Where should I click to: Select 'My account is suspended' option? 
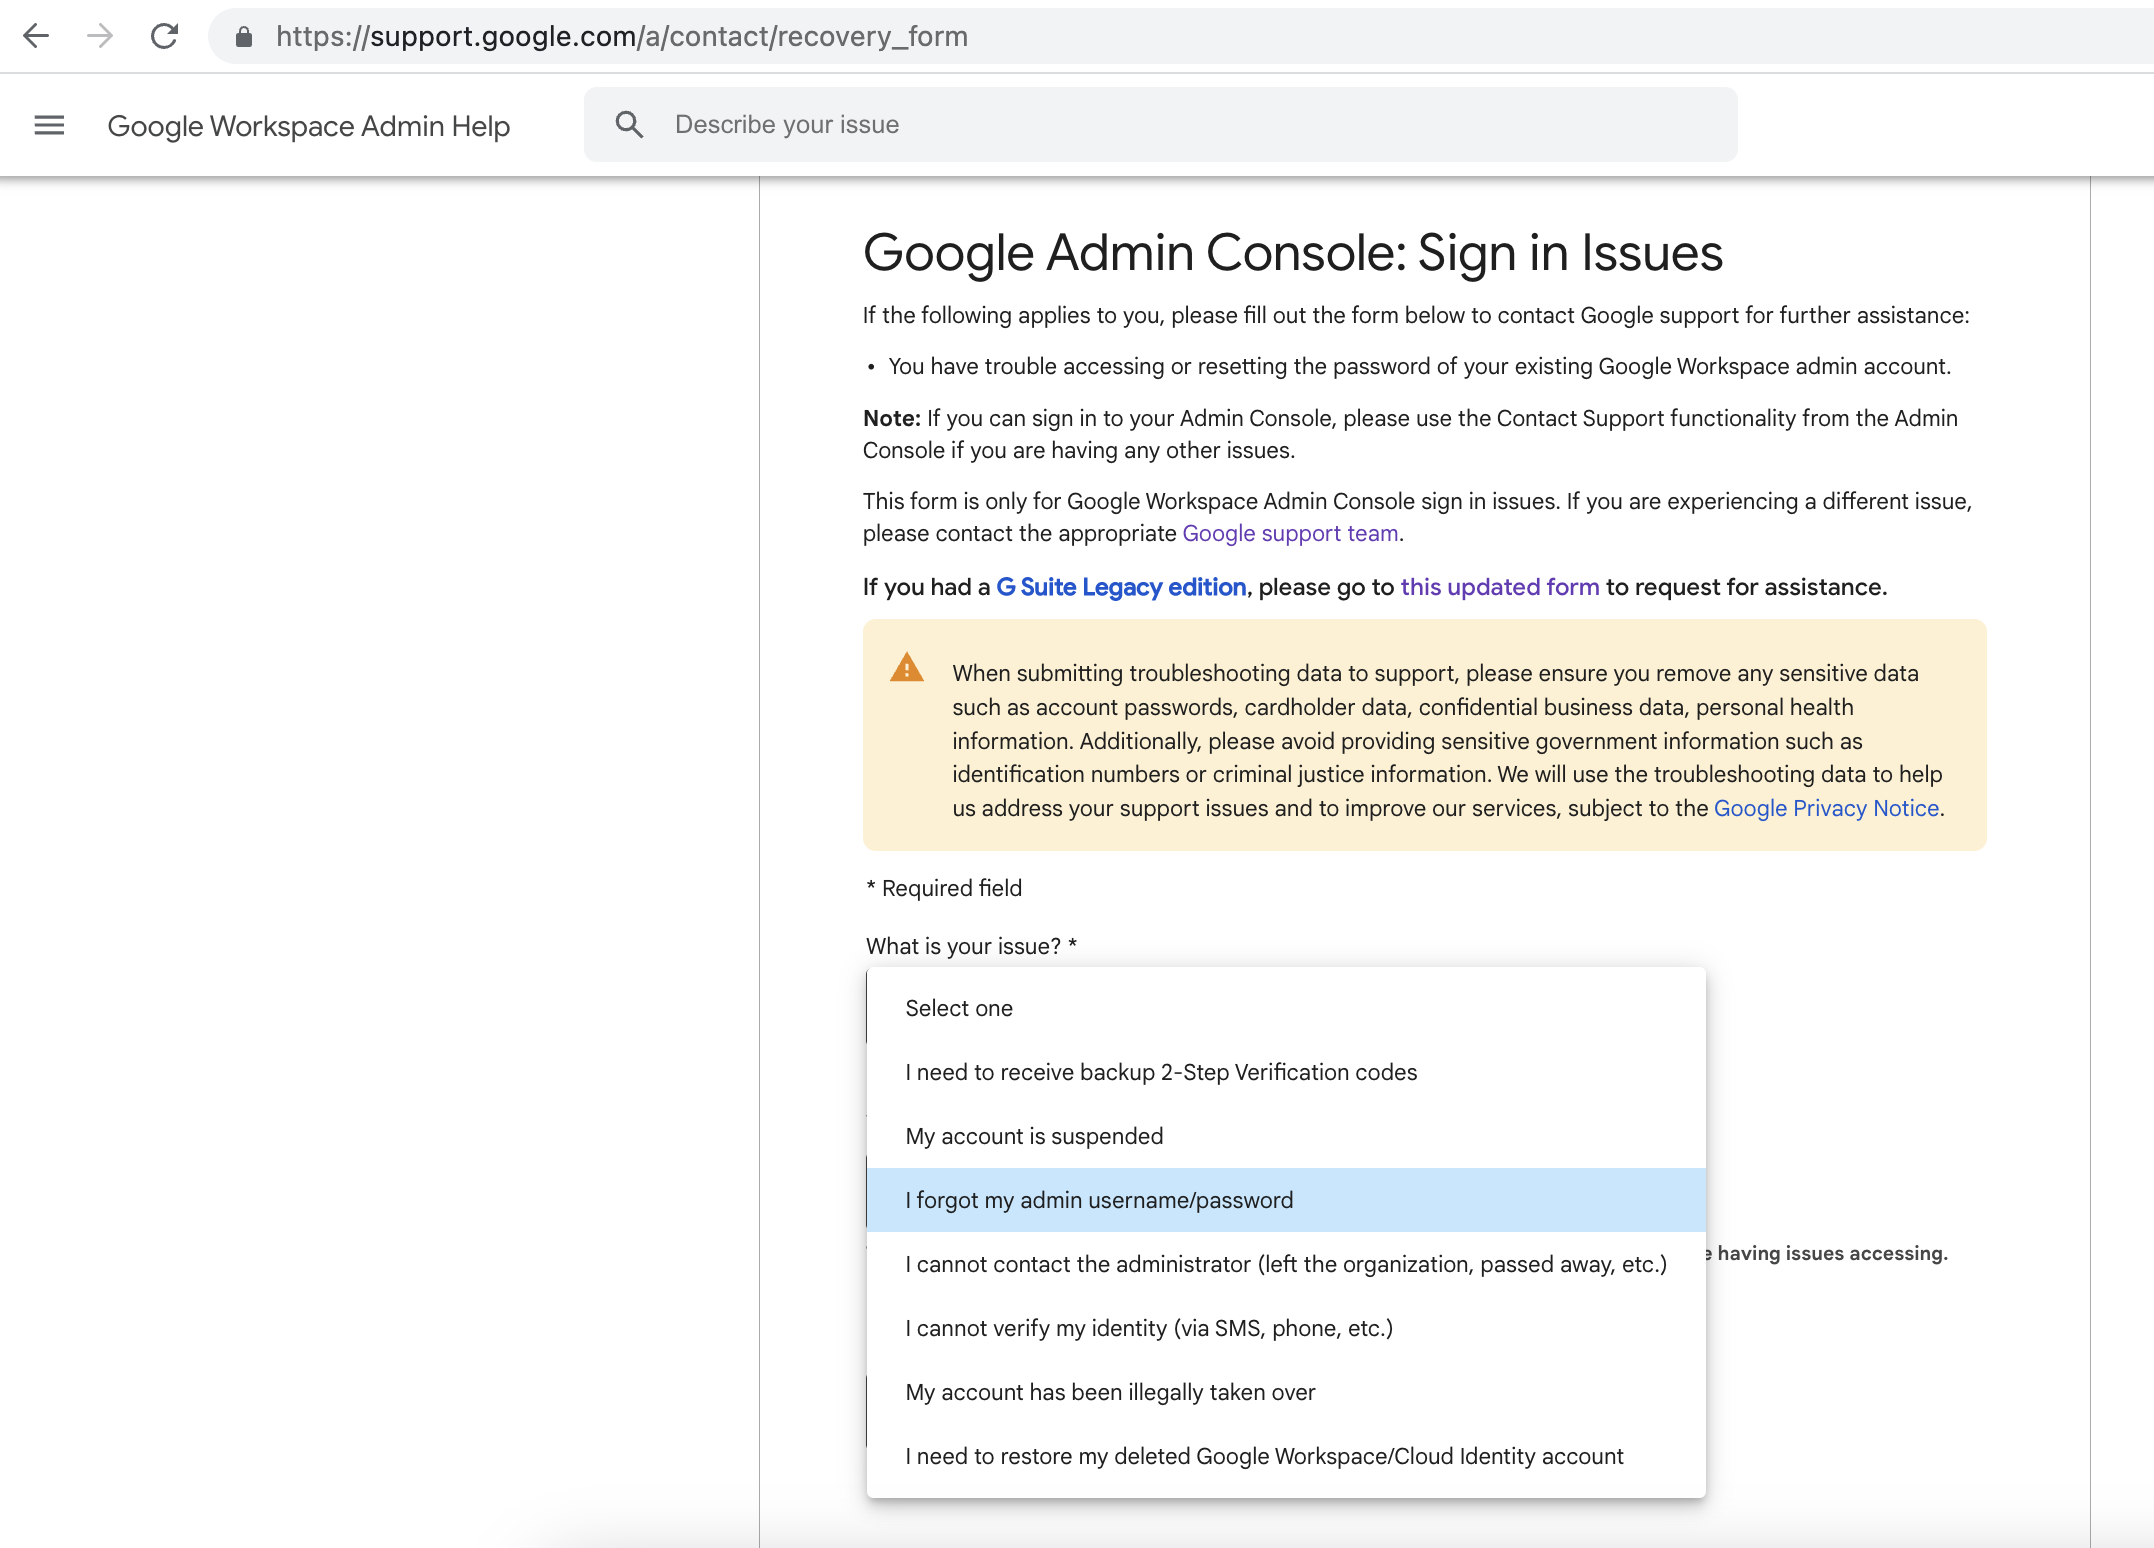coord(1034,1136)
